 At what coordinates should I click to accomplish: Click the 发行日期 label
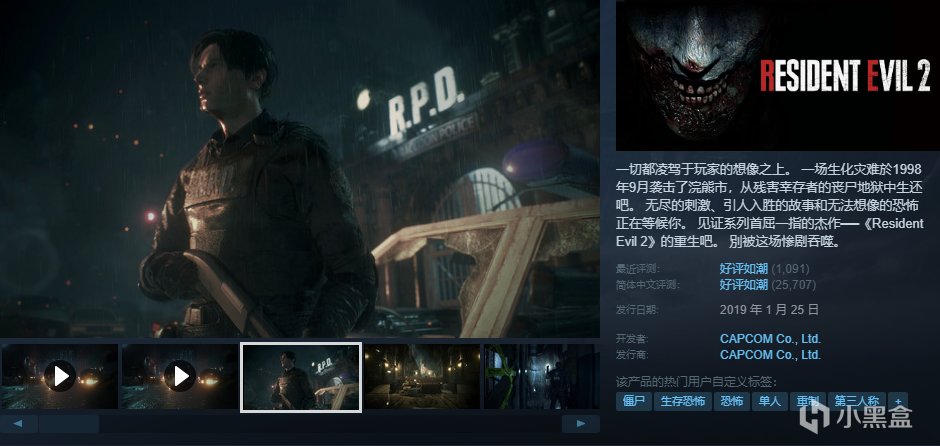pyautogui.click(x=637, y=311)
